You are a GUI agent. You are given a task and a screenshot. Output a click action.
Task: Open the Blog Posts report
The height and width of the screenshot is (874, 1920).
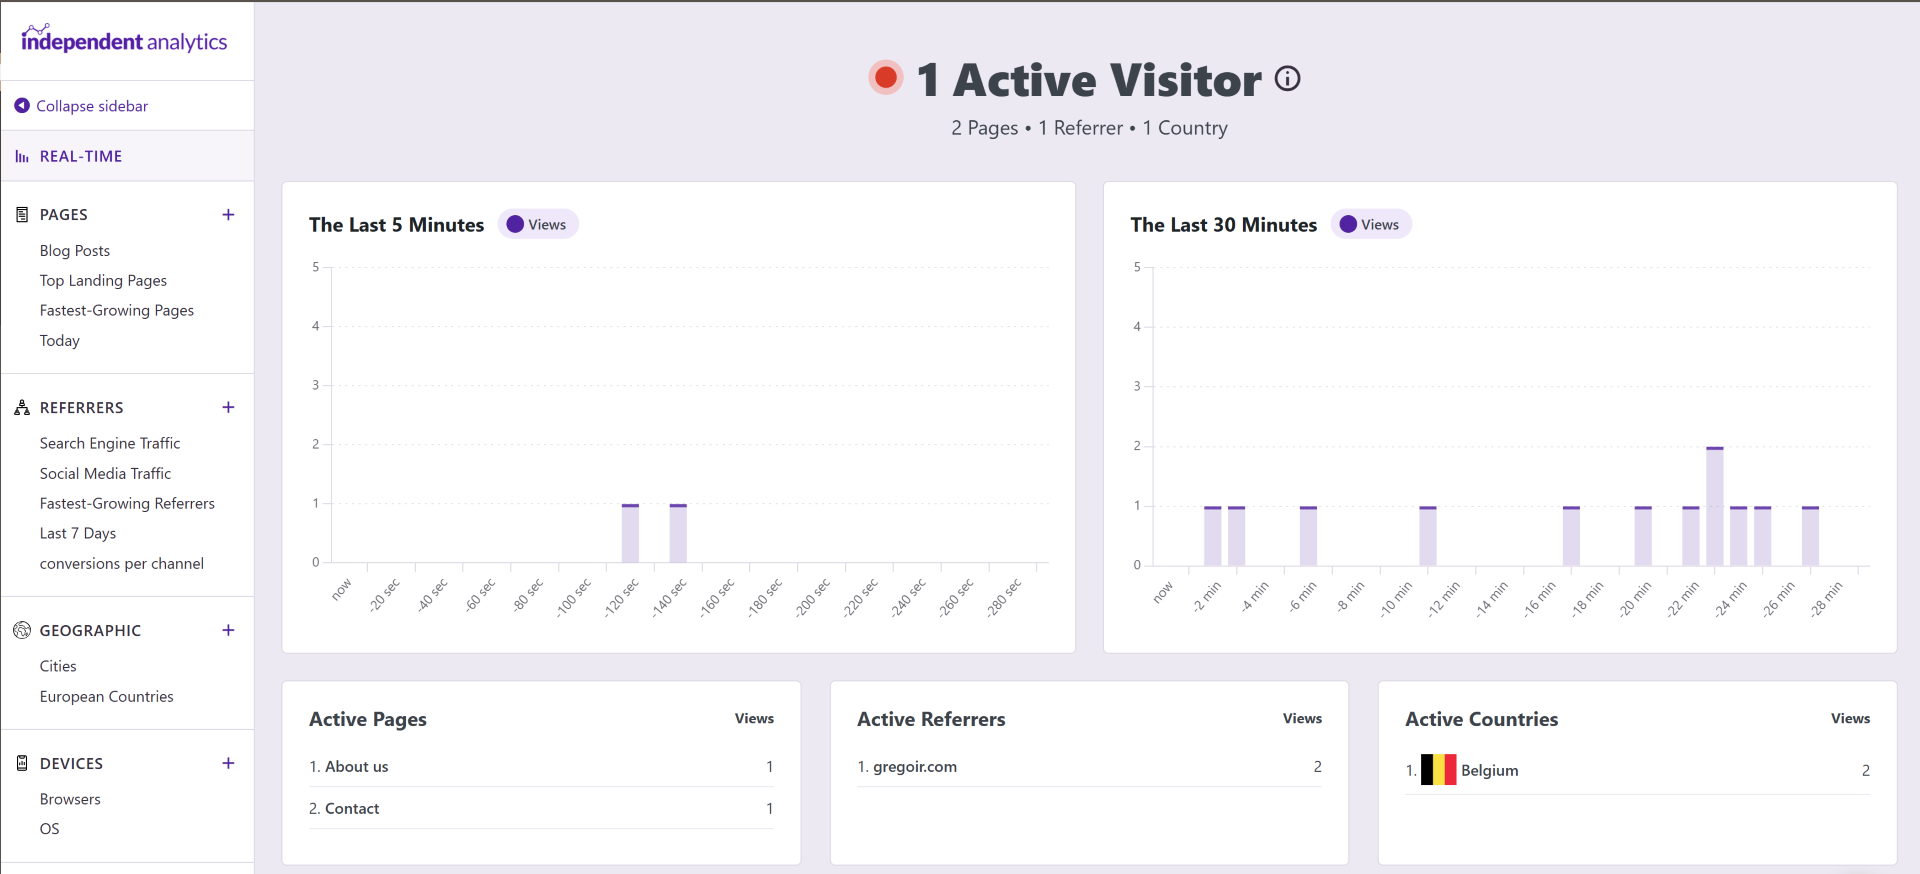click(75, 251)
